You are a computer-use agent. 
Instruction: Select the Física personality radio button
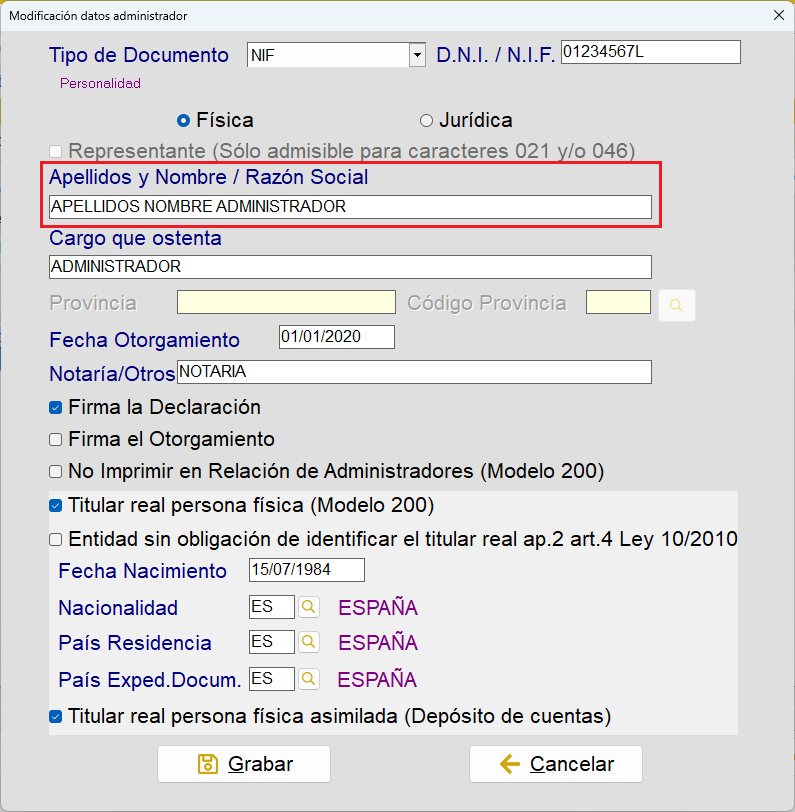(183, 121)
